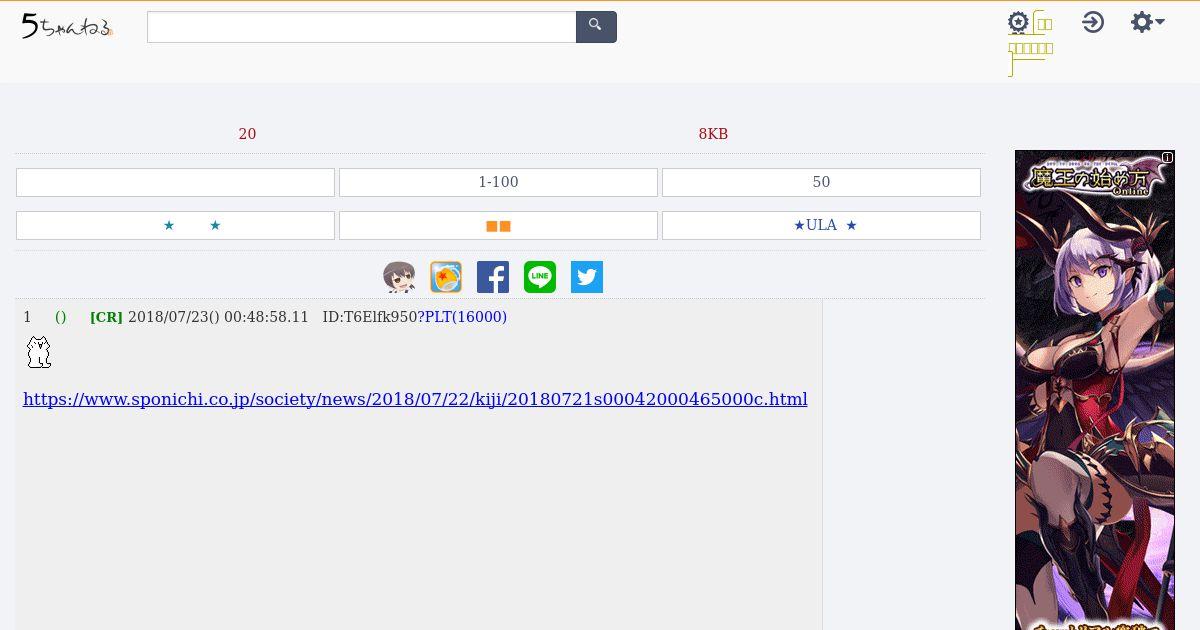Click post number 1
Screen dimensions: 1200x630
(x=27, y=317)
